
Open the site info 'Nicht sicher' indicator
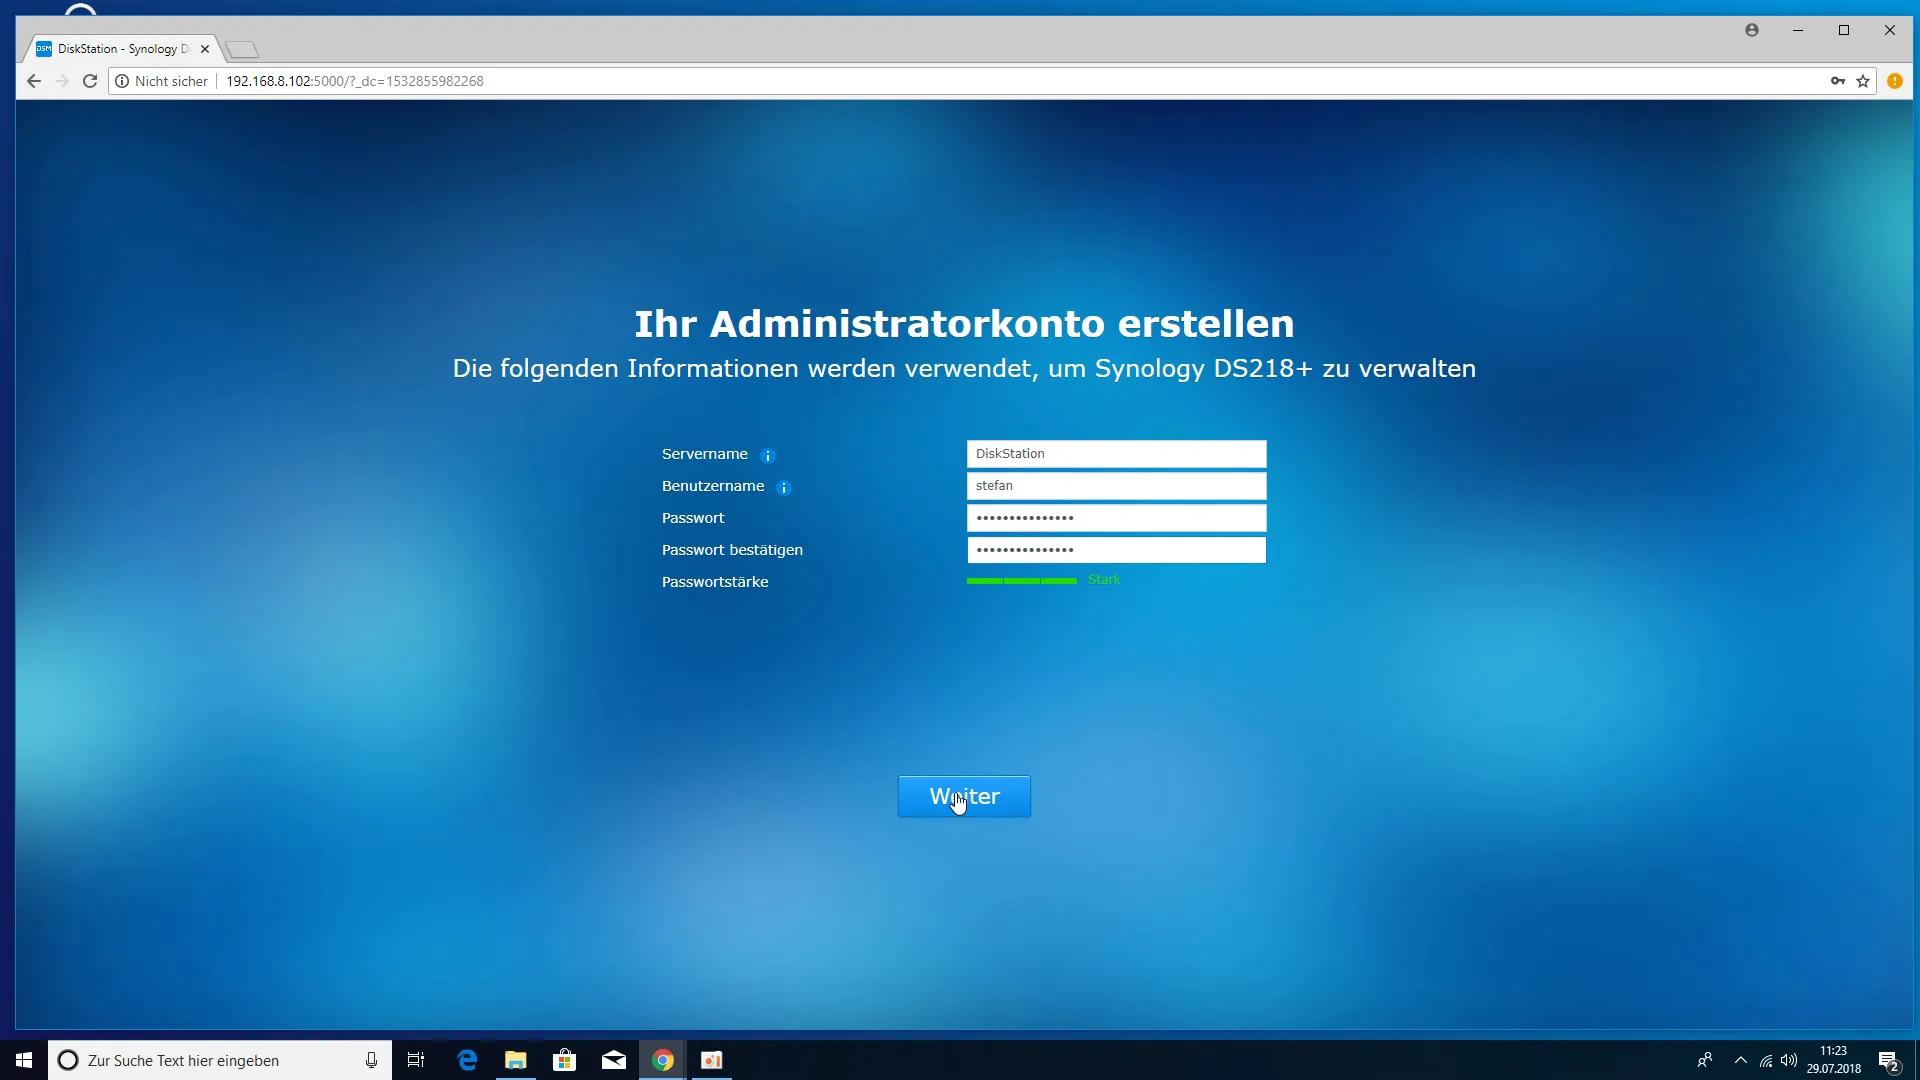pyautogui.click(x=162, y=81)
